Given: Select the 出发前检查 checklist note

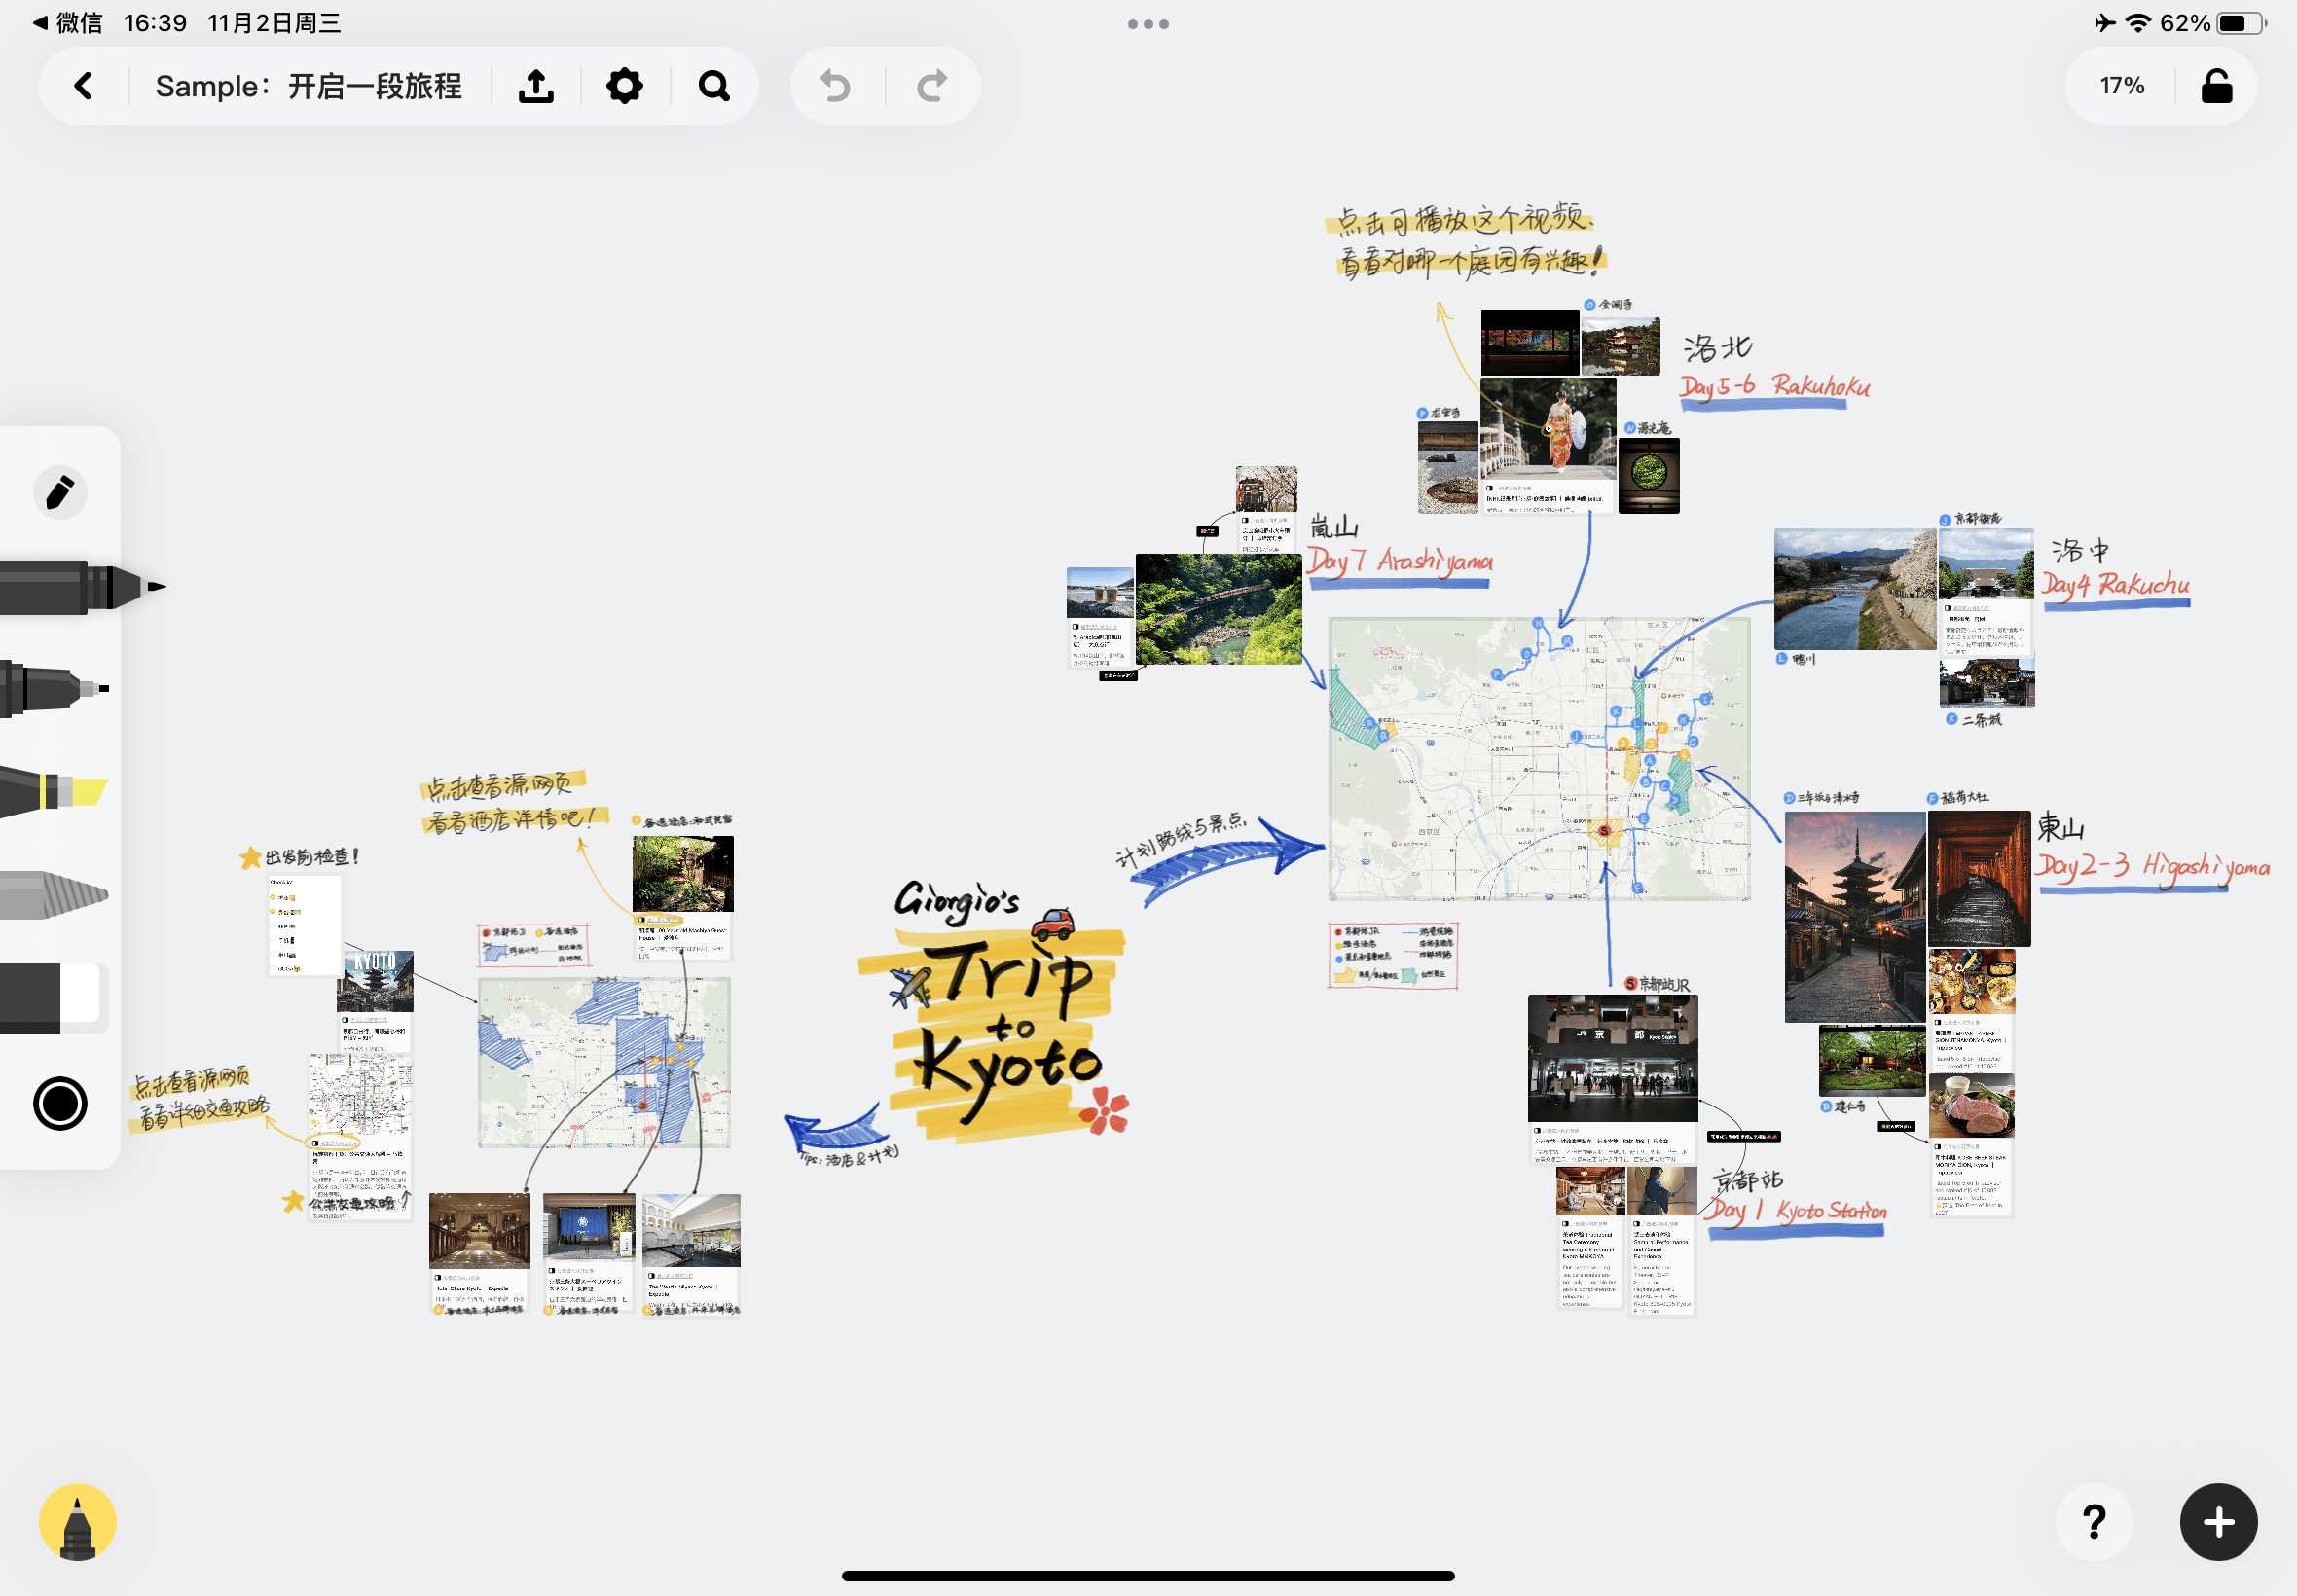Looking at the screenshot, I should pos(305,925).
